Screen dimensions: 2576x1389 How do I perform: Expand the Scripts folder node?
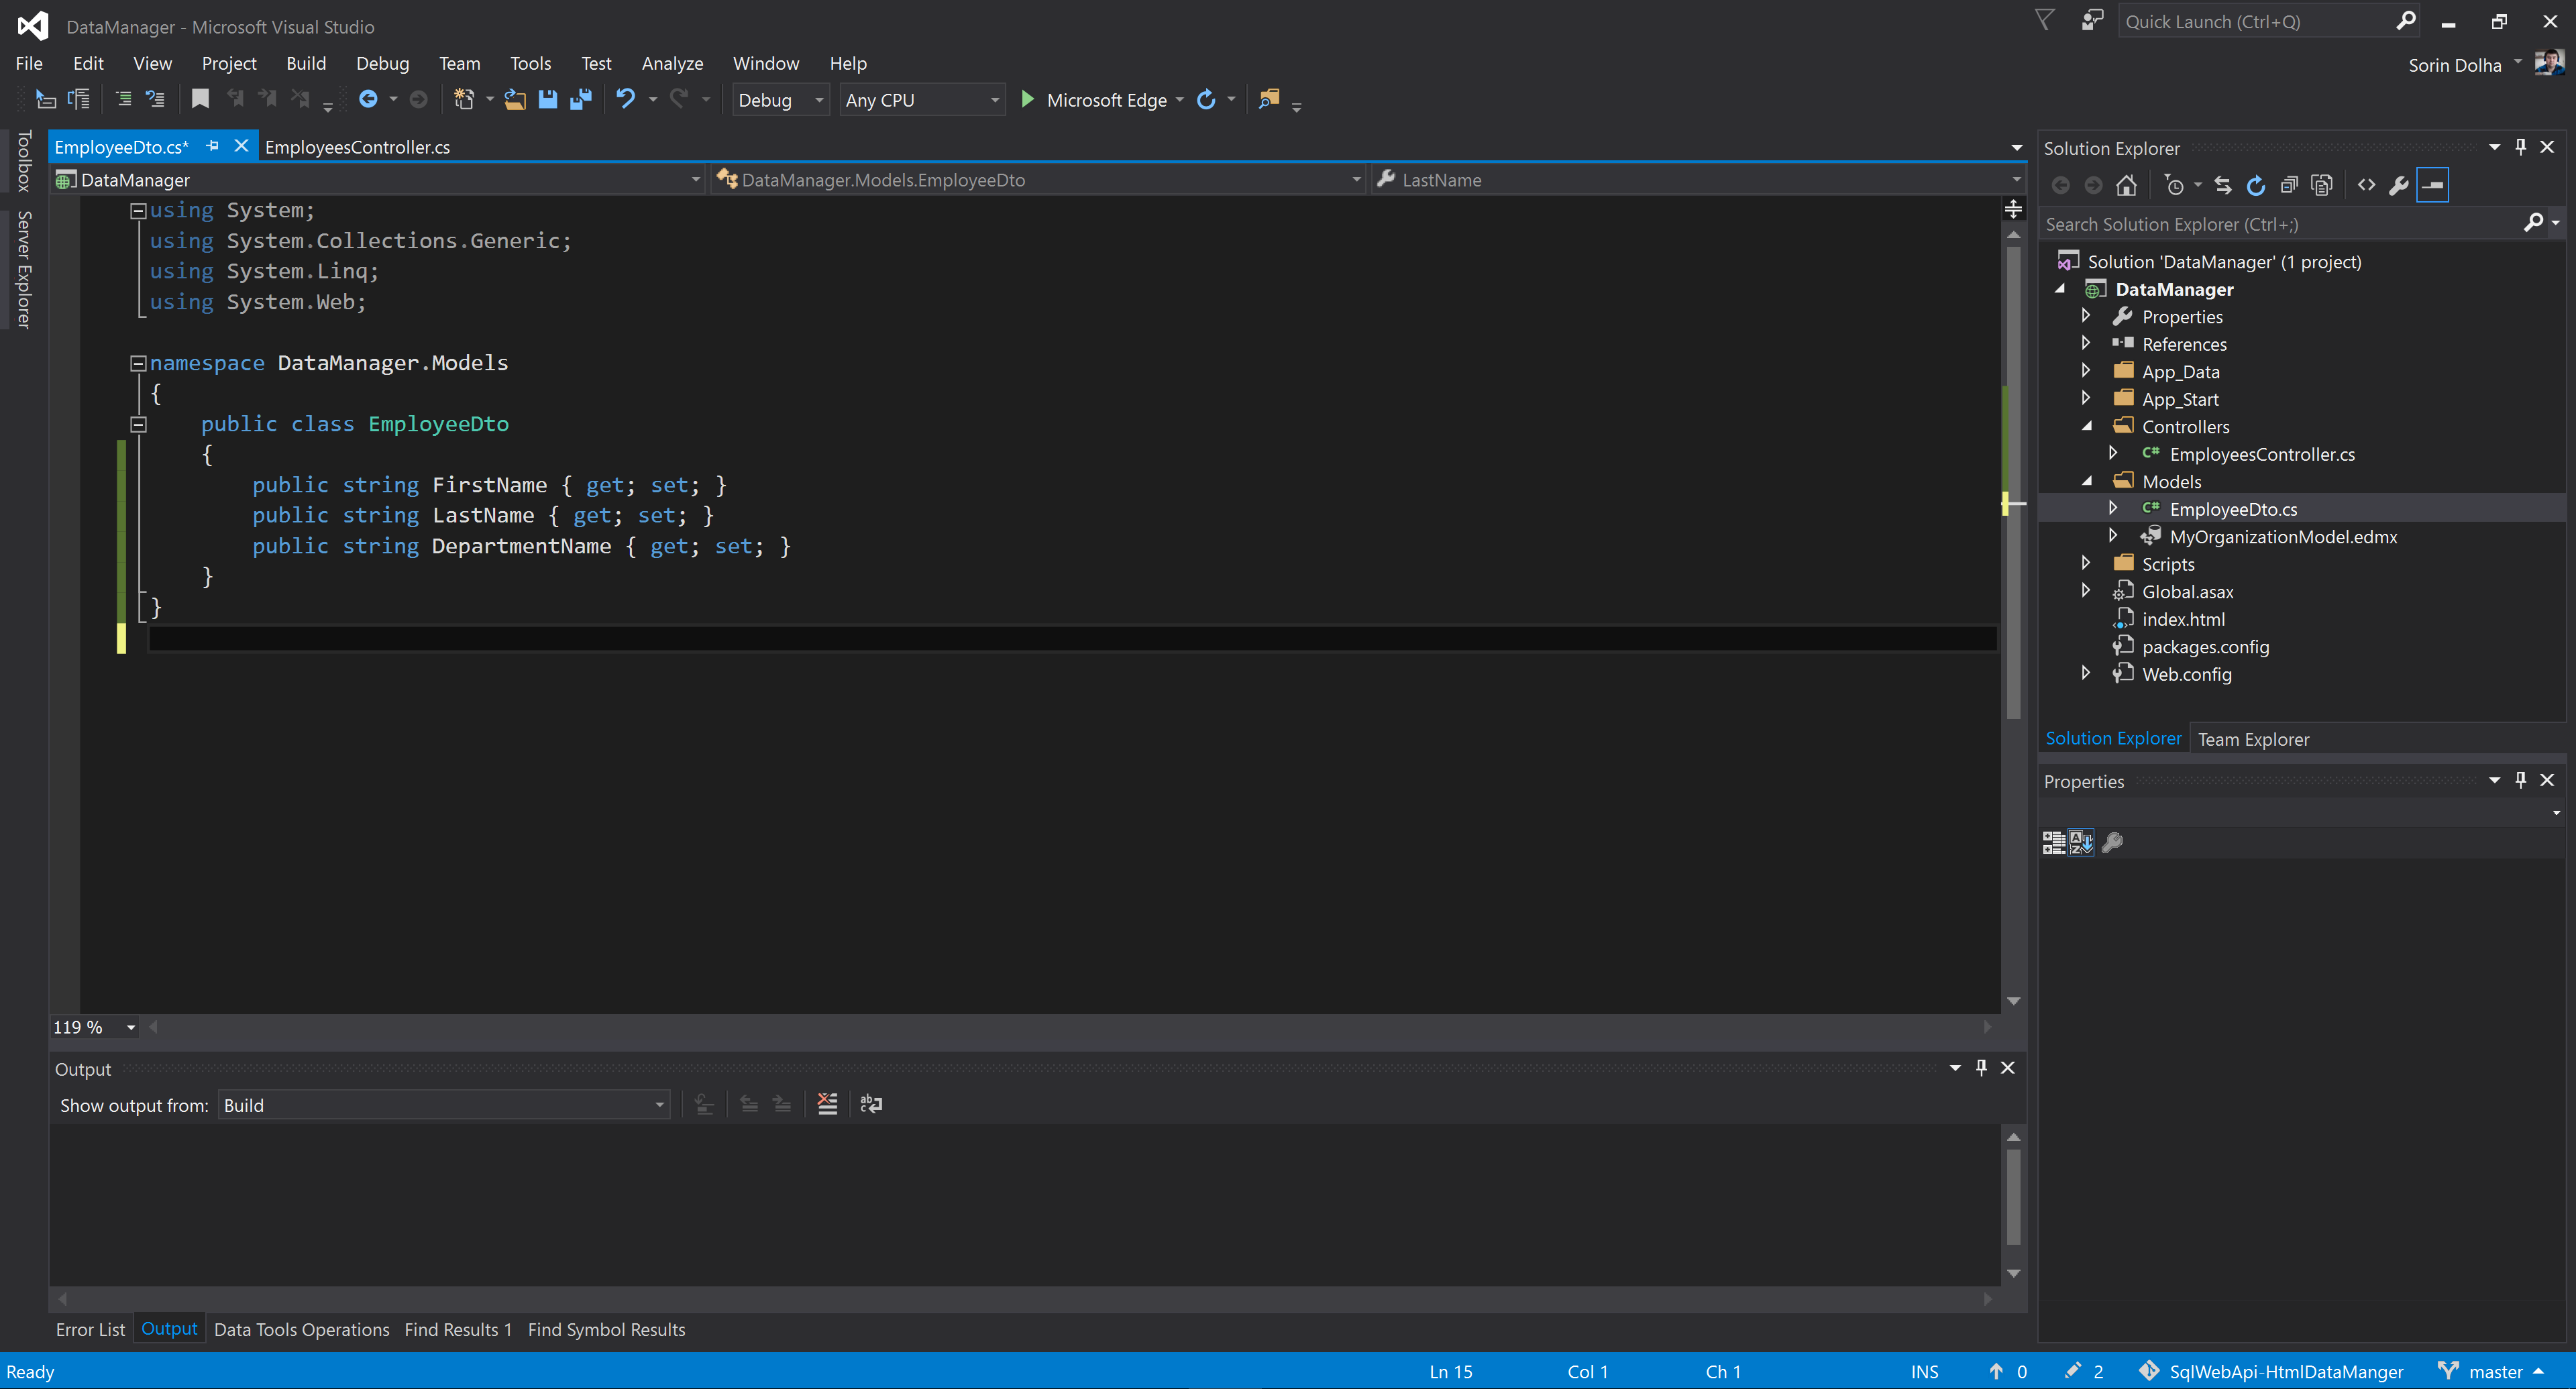click(x=2086, y=564)
